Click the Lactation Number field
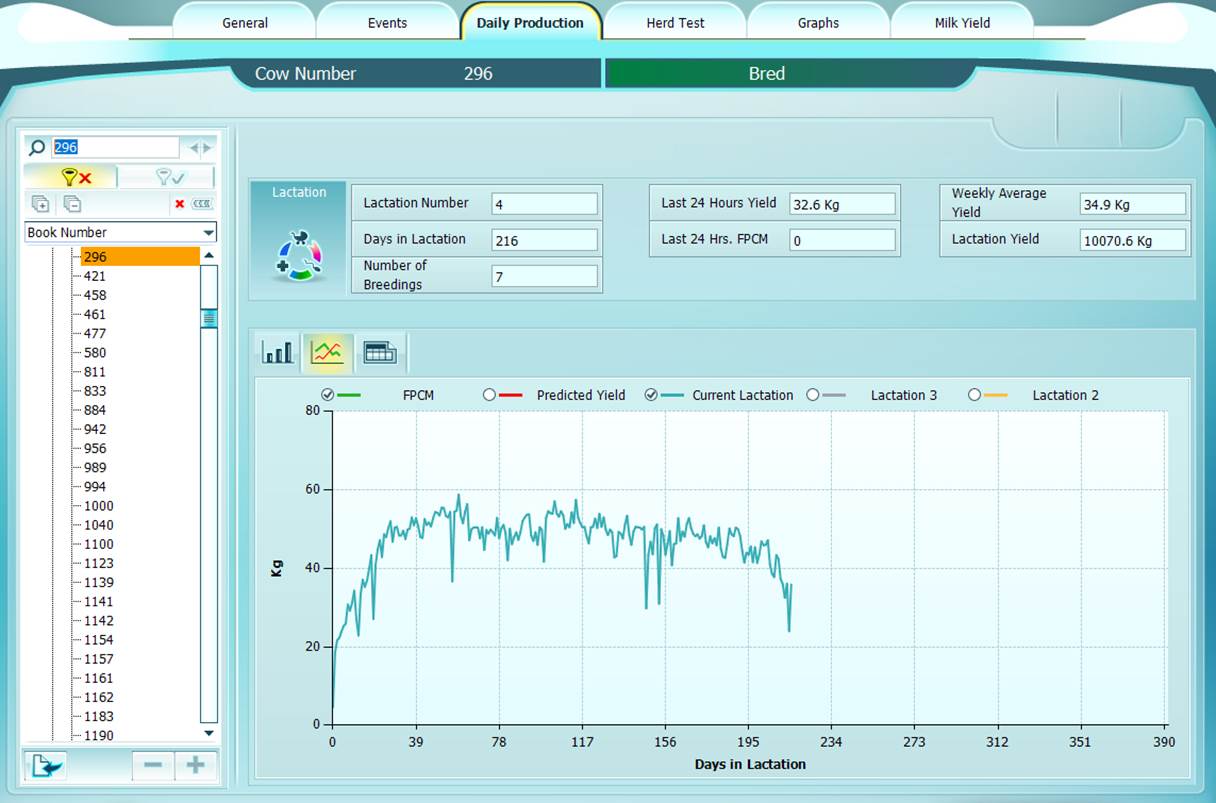Viewport: 1216px width, 803px height. click(545, 204)
